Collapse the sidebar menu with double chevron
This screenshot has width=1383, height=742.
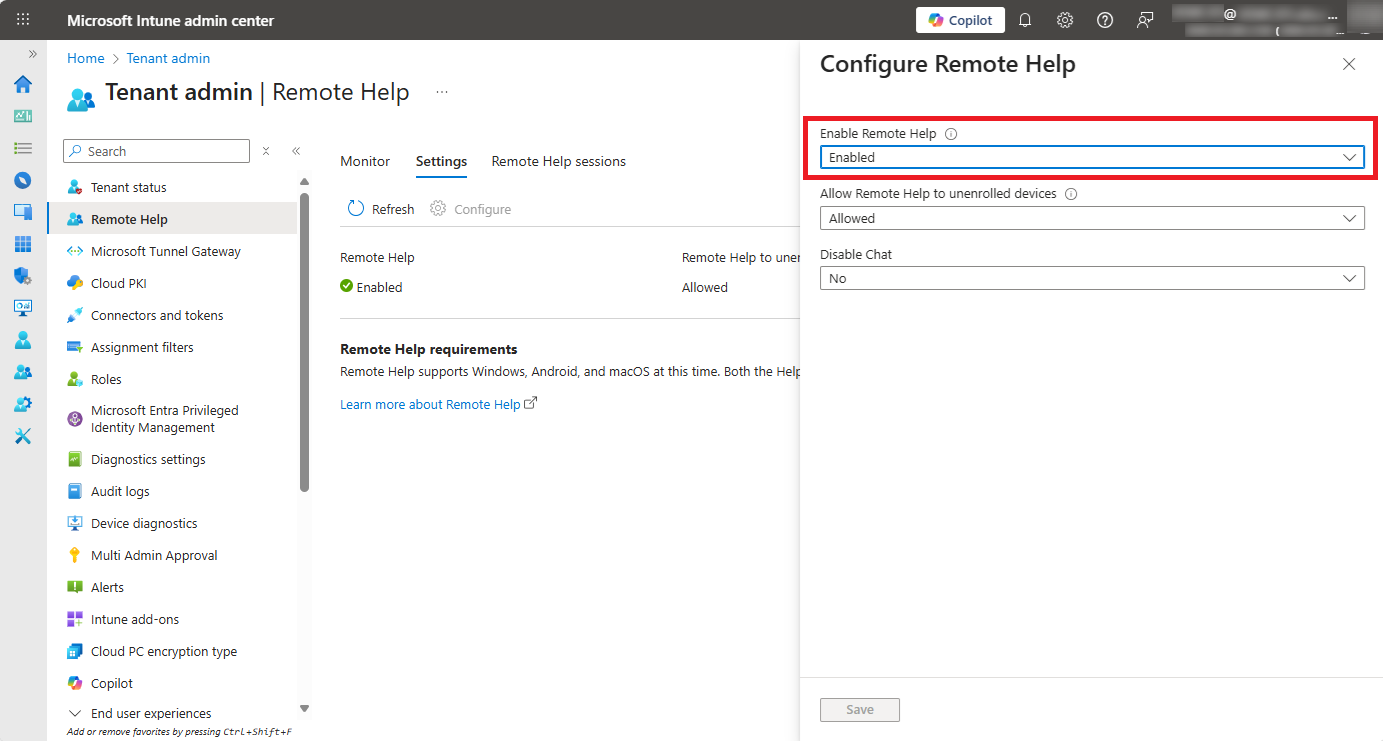pos(296,151)
